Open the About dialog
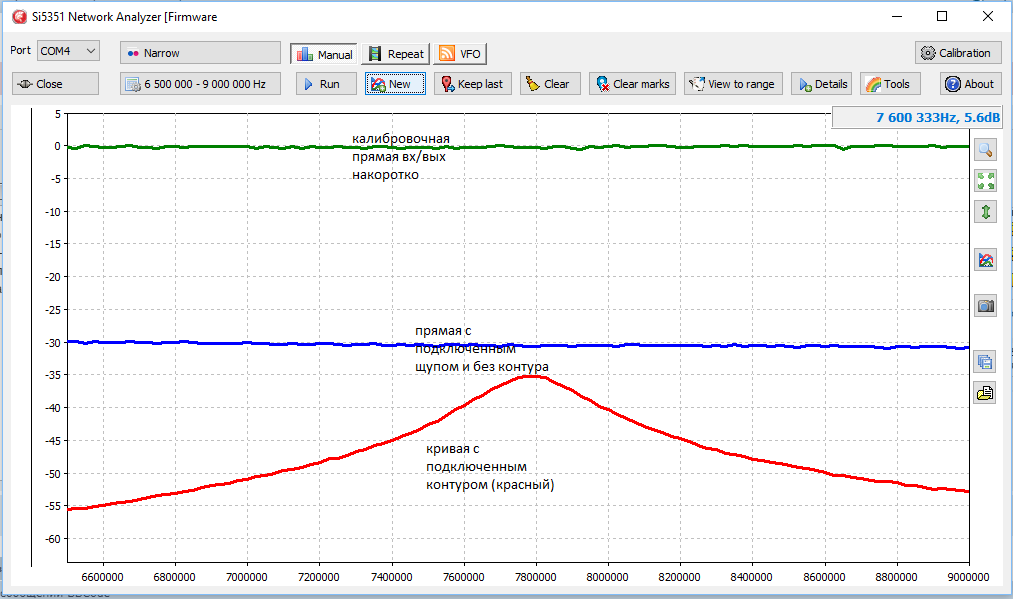 pyautogui.click(x=969, y=84)
